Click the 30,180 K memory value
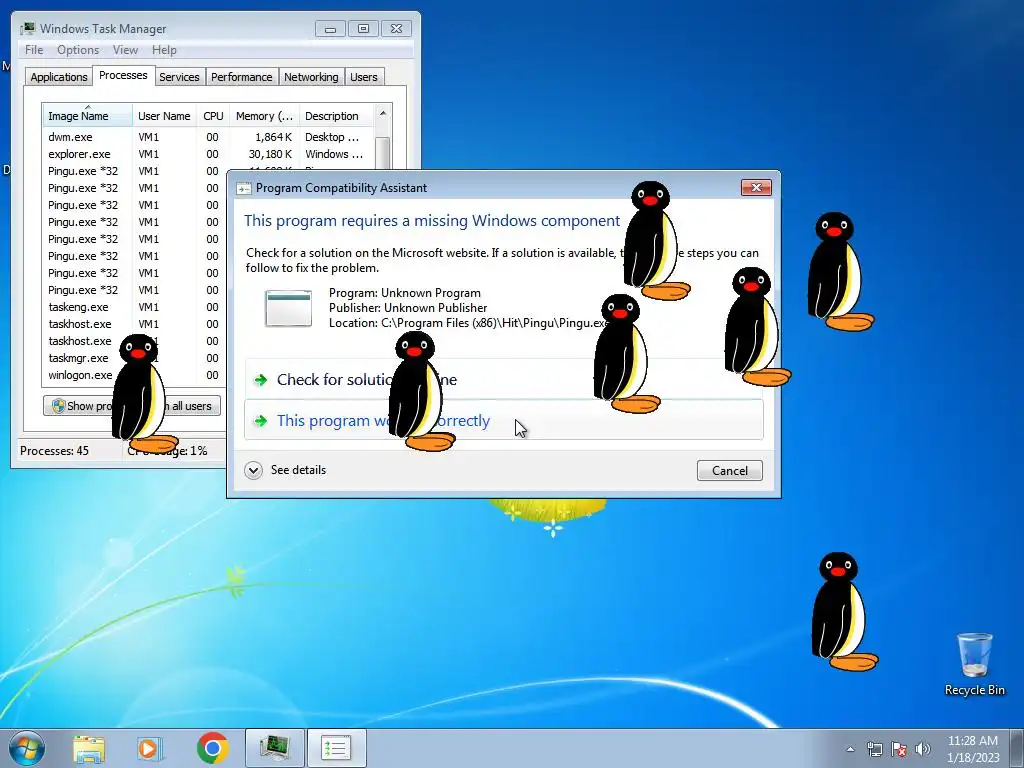 pyautogui.click(x=270, y=154)
